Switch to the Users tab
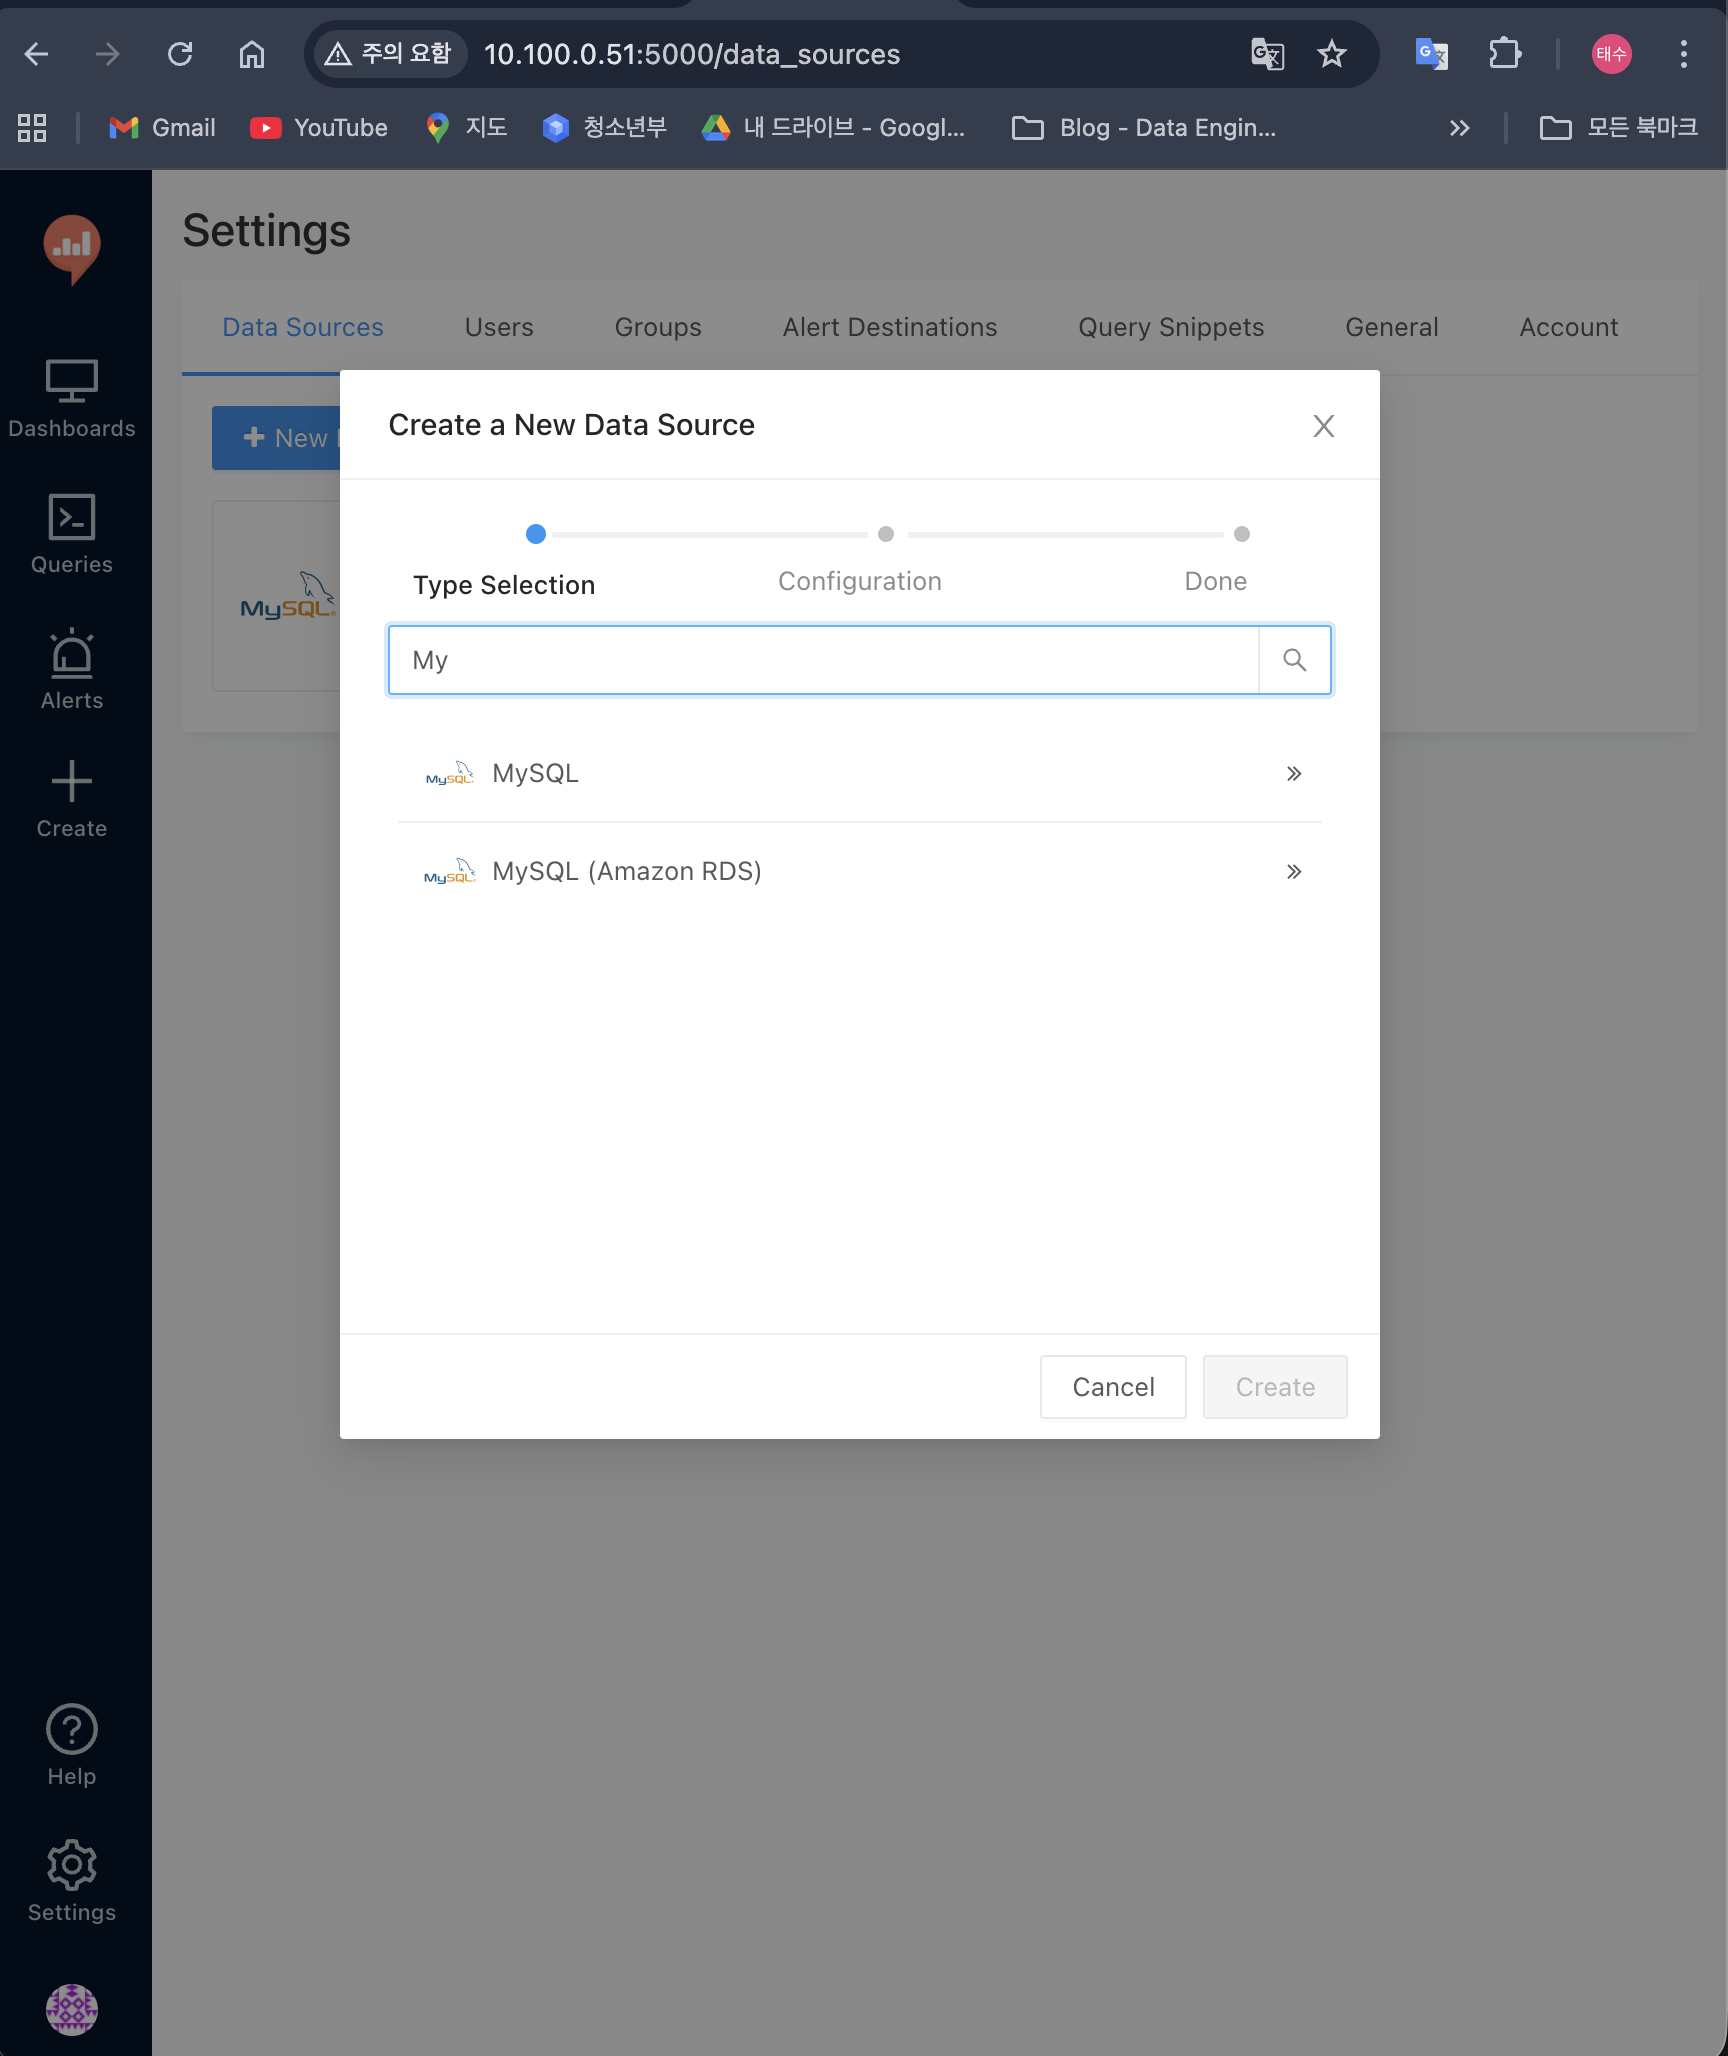This screenshot has height=2056, width=1728. click(x=499, y=327)
